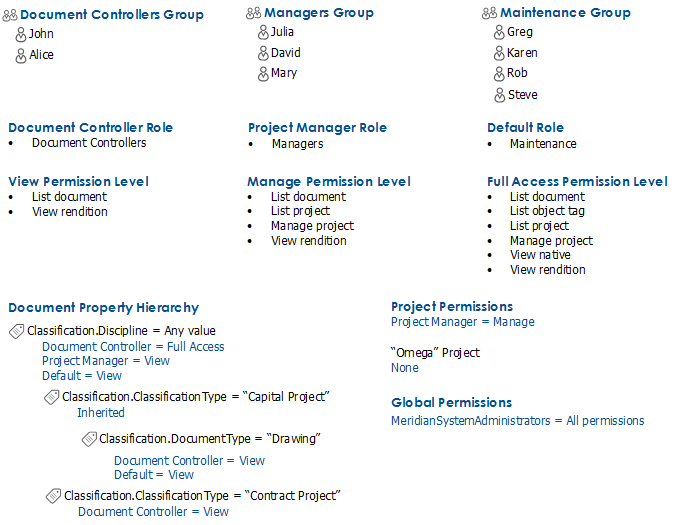The width and height of the screenshot is (674, 525).
Task: Click the user icon beside Karen
Action: 499,54
